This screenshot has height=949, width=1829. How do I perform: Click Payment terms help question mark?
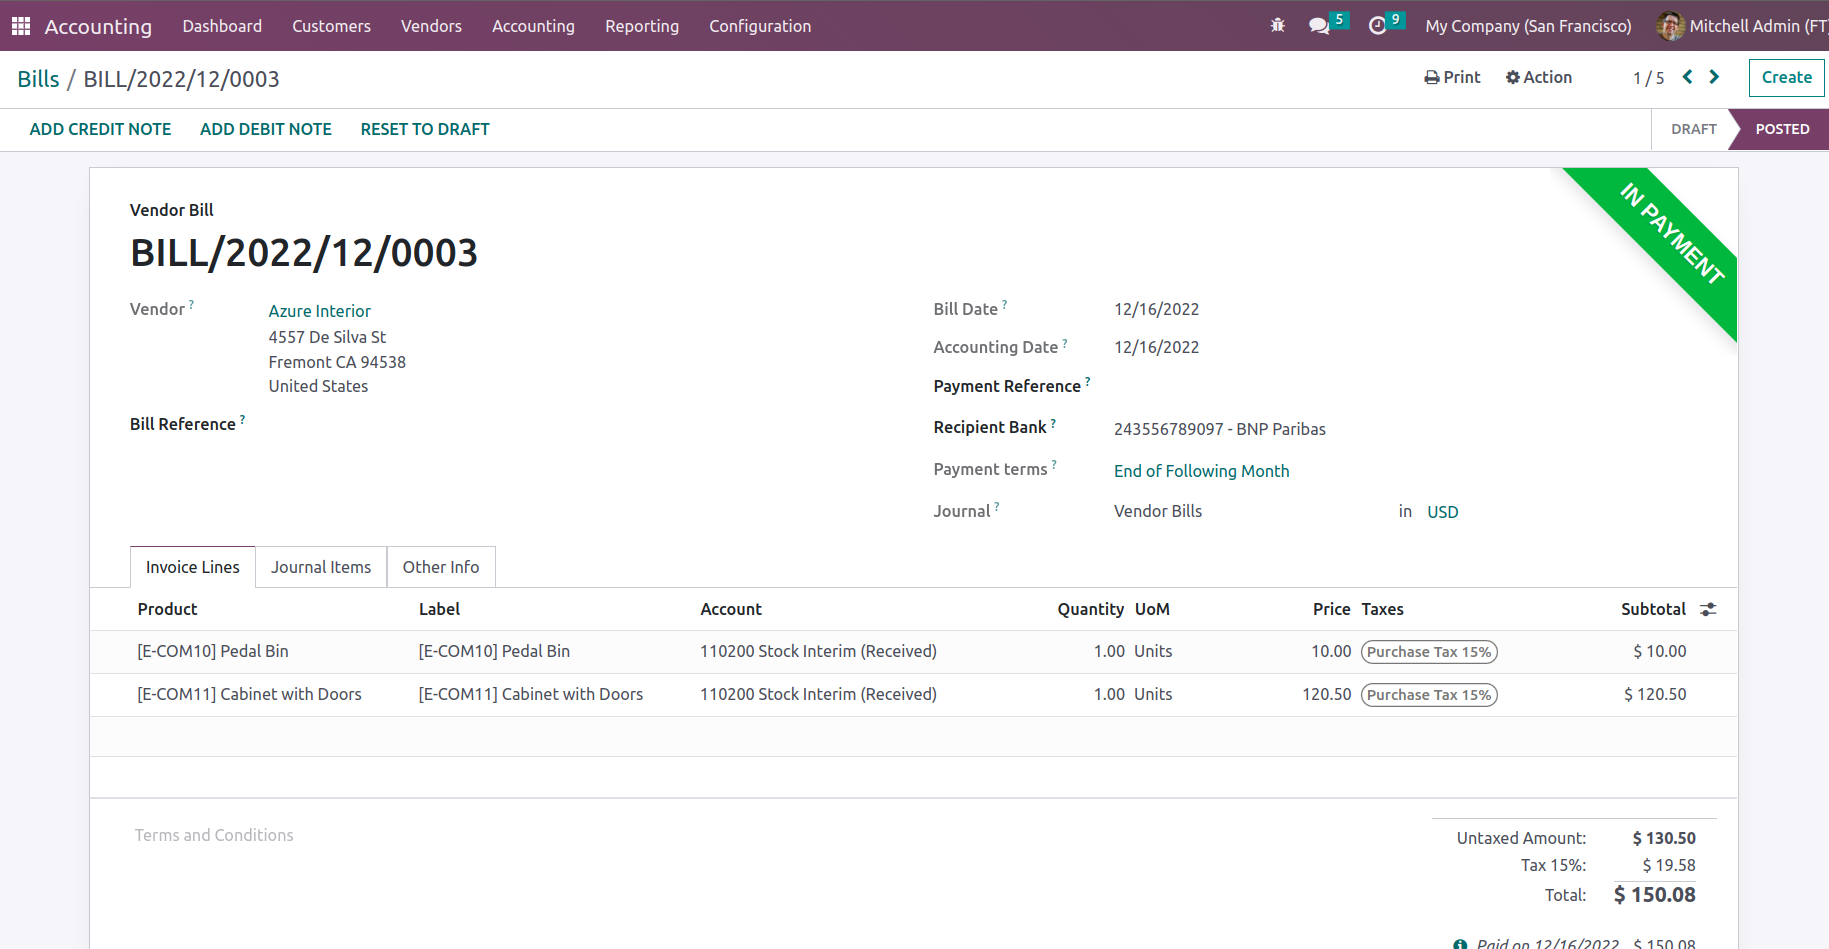[1054, 464]
